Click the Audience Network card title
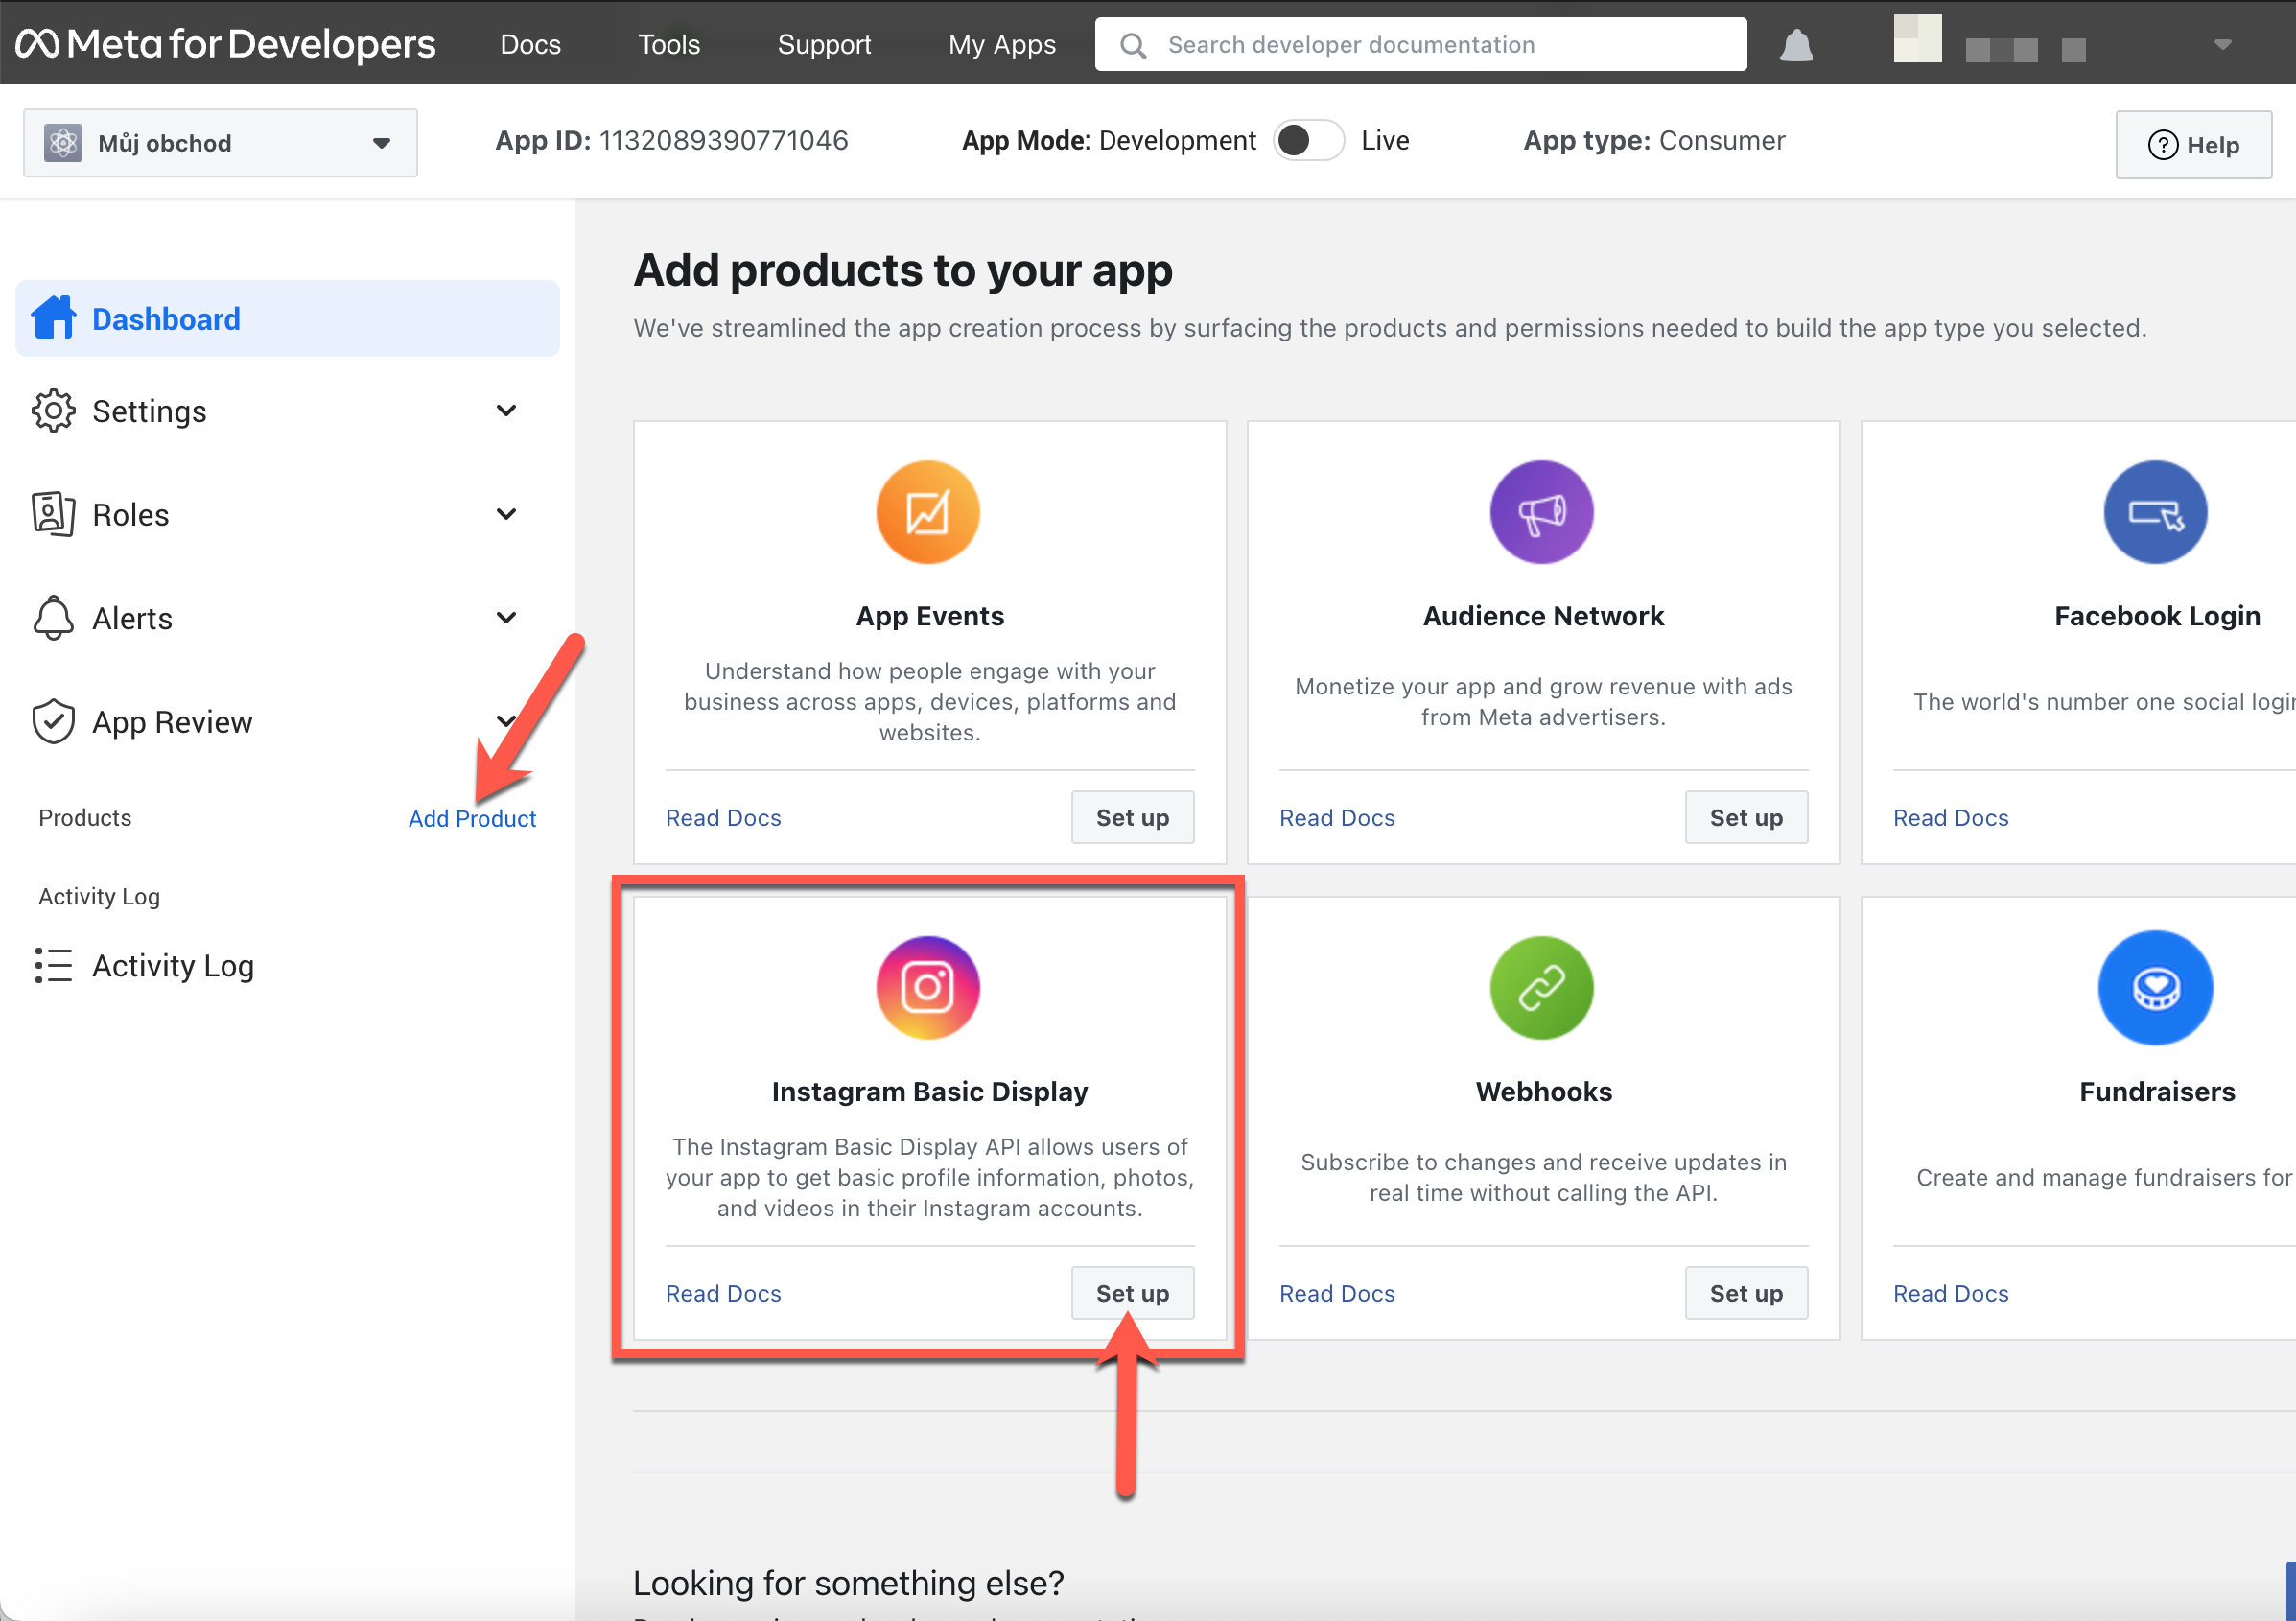Viewport: 2296px width, 1621px height. point(1543,616)
